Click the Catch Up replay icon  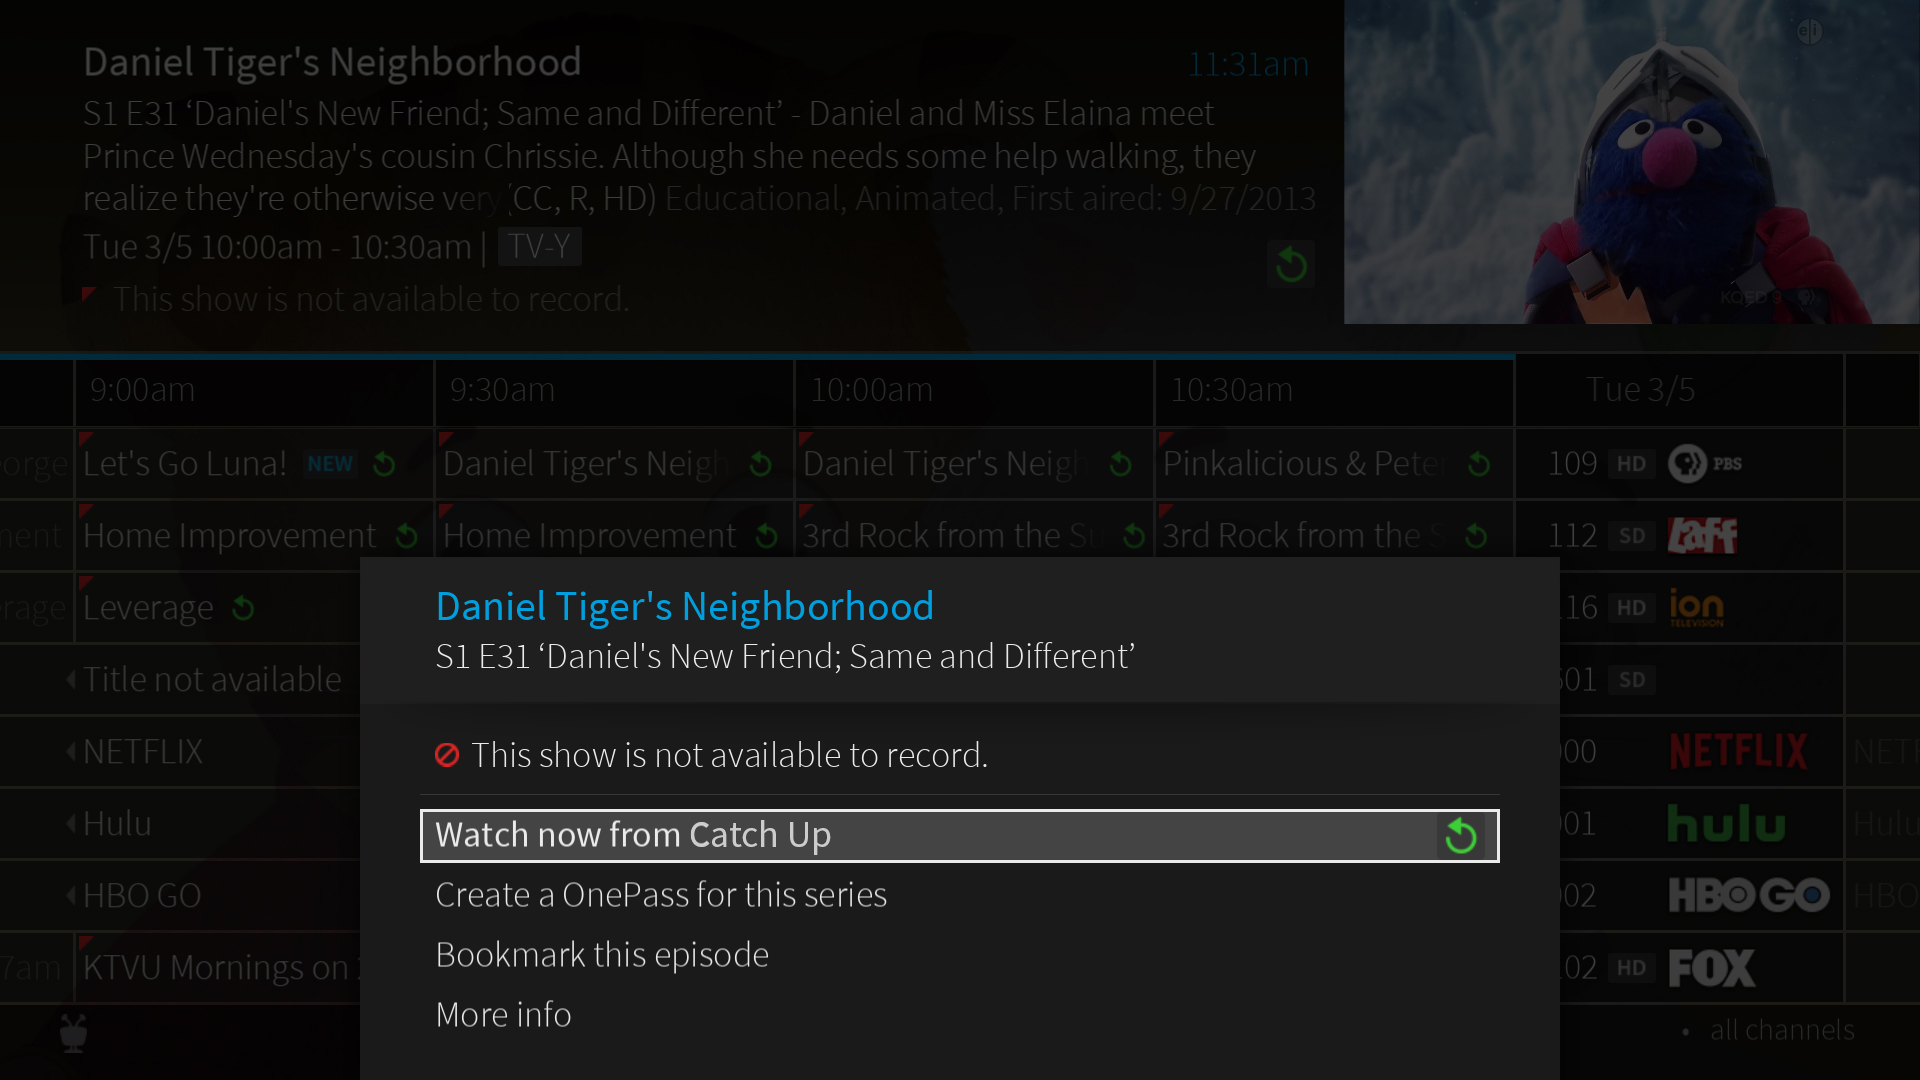(x=1460, y=833)
